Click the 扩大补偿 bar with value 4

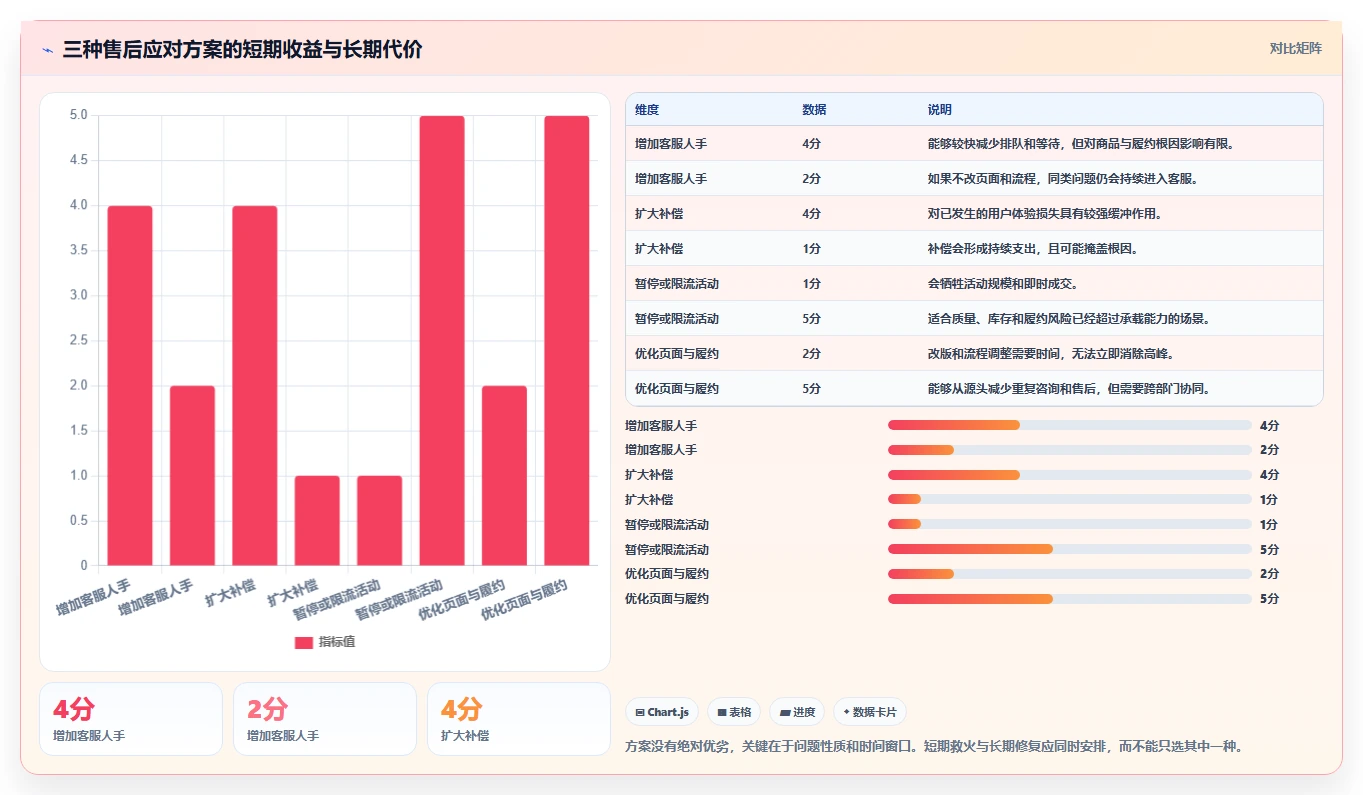click(x=255, y=386)
